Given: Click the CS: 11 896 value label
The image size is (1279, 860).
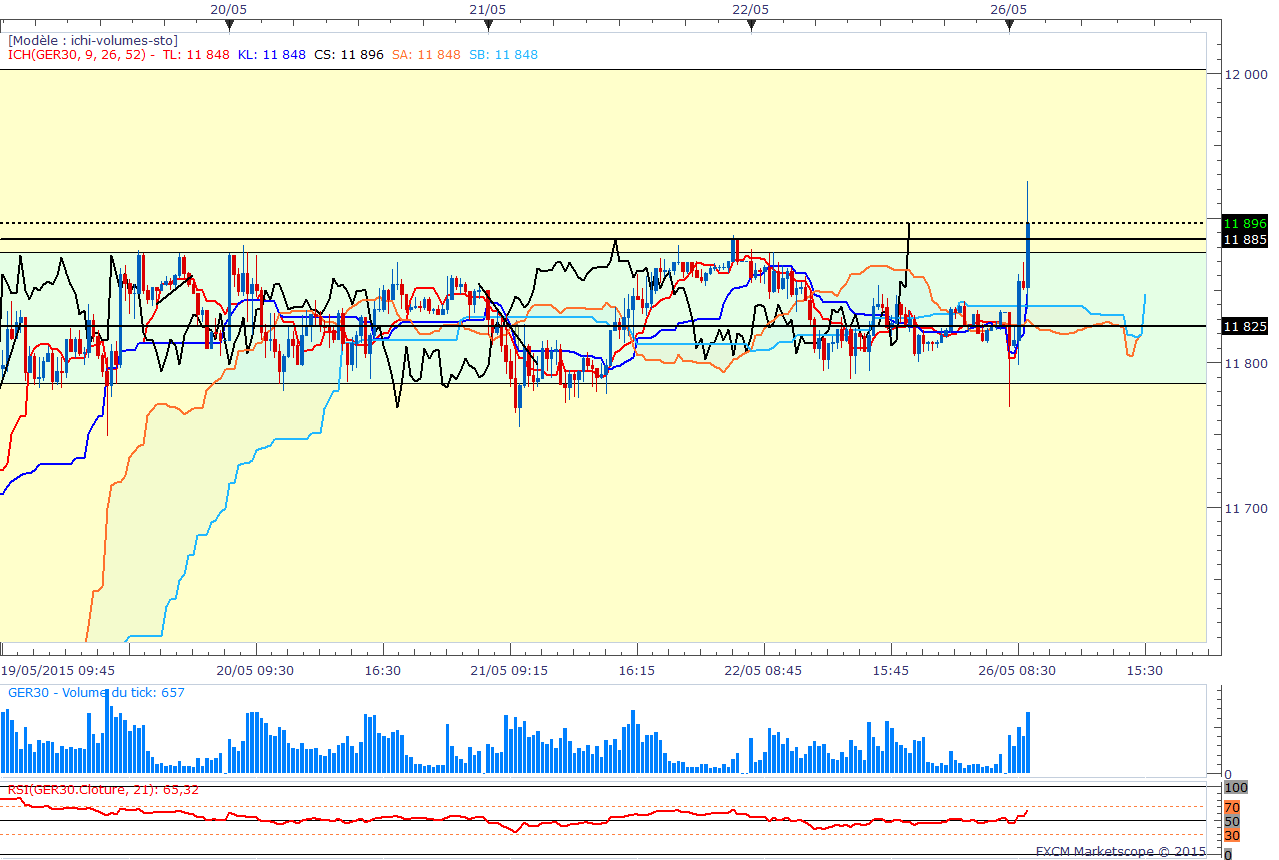Looking at the screenshot, I should tap(348, 54).
